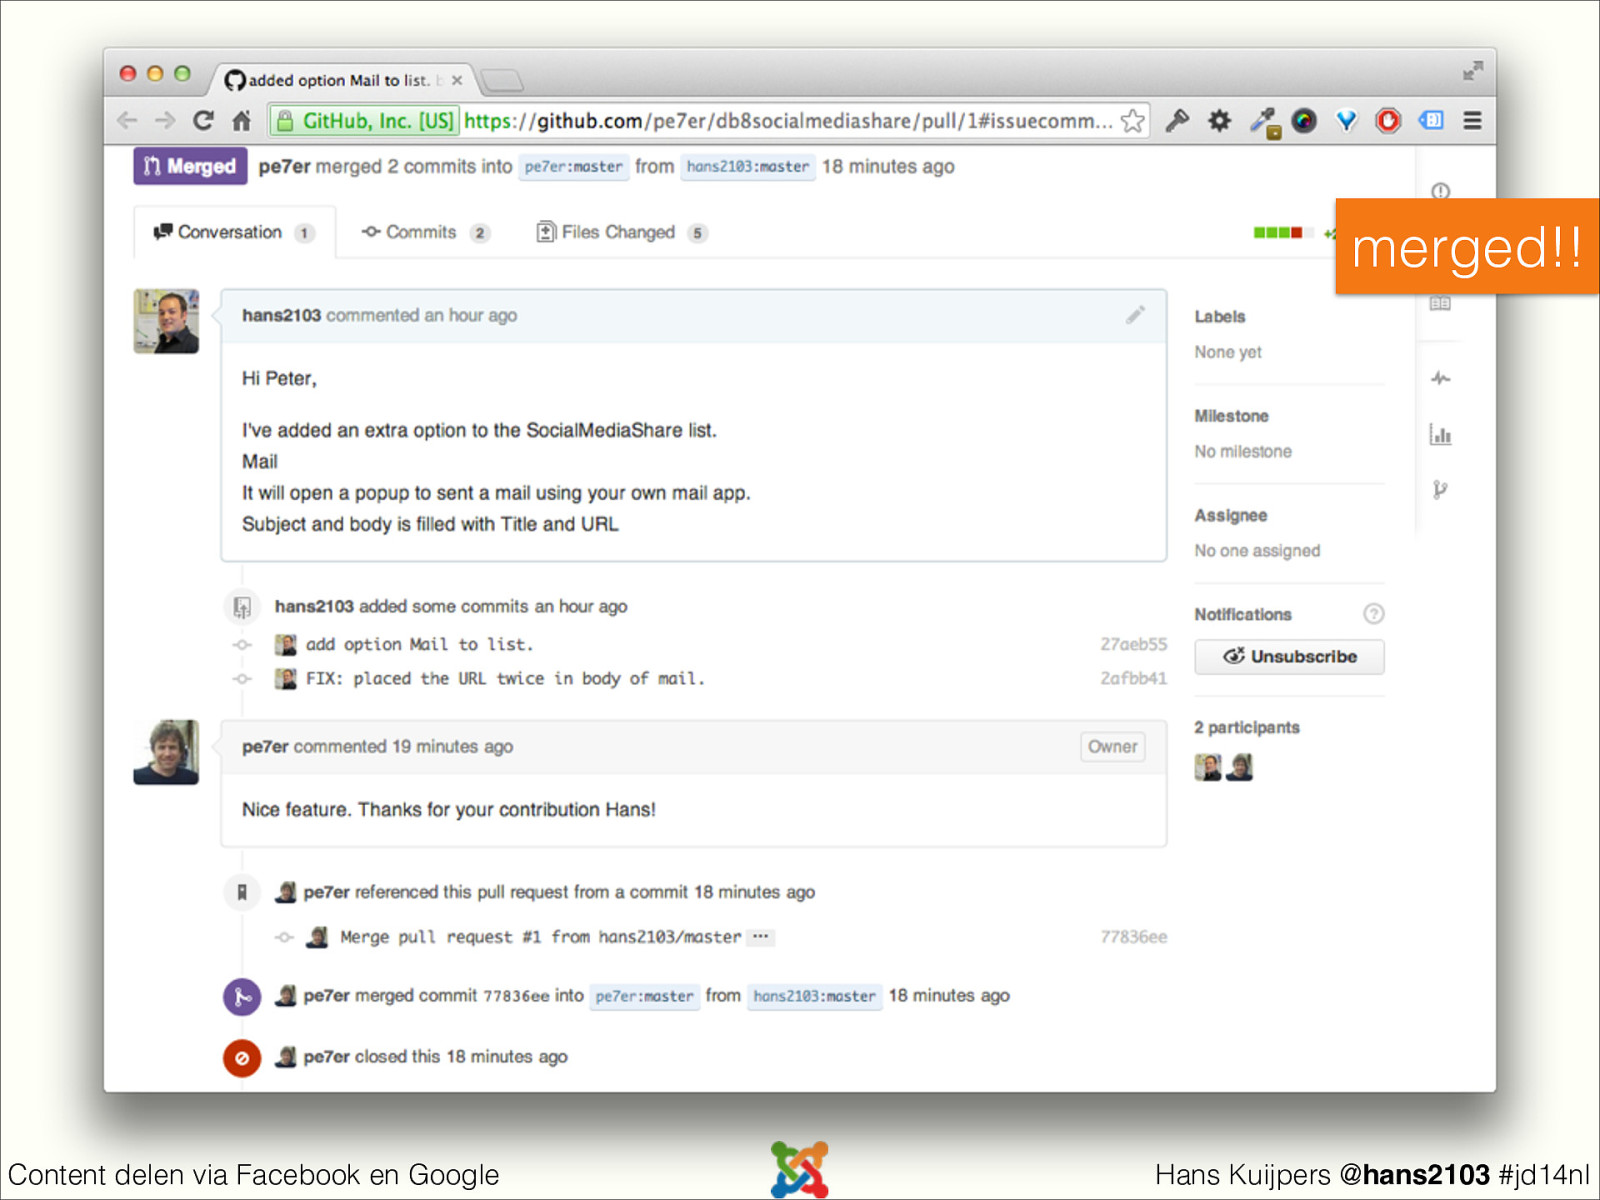Screen dimensions: 1600x1200
Task: Click the red closed event icon
Action: 242,1058
